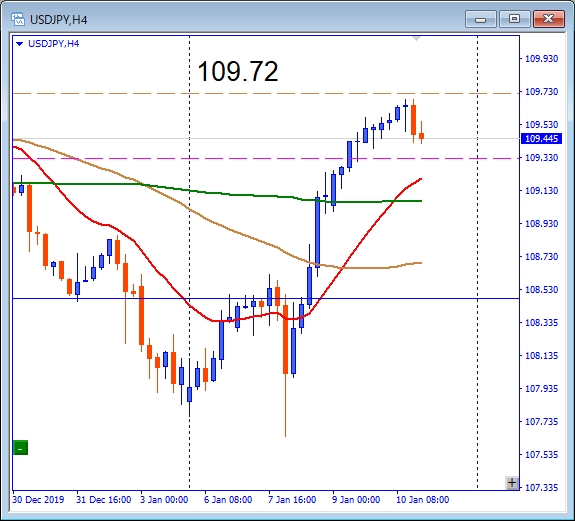Screen dimensions: 575x521
Task: Click the current price label 109.445
Action: (x=541, y=139)
